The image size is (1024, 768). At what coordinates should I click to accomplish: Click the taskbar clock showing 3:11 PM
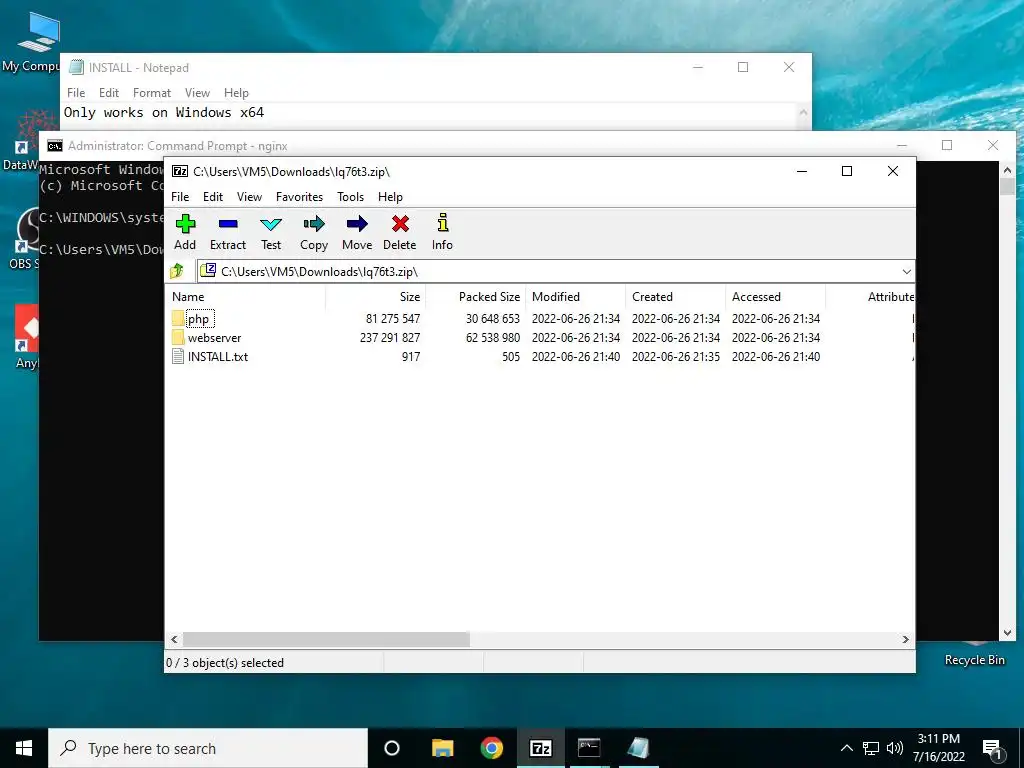point(938,748)
